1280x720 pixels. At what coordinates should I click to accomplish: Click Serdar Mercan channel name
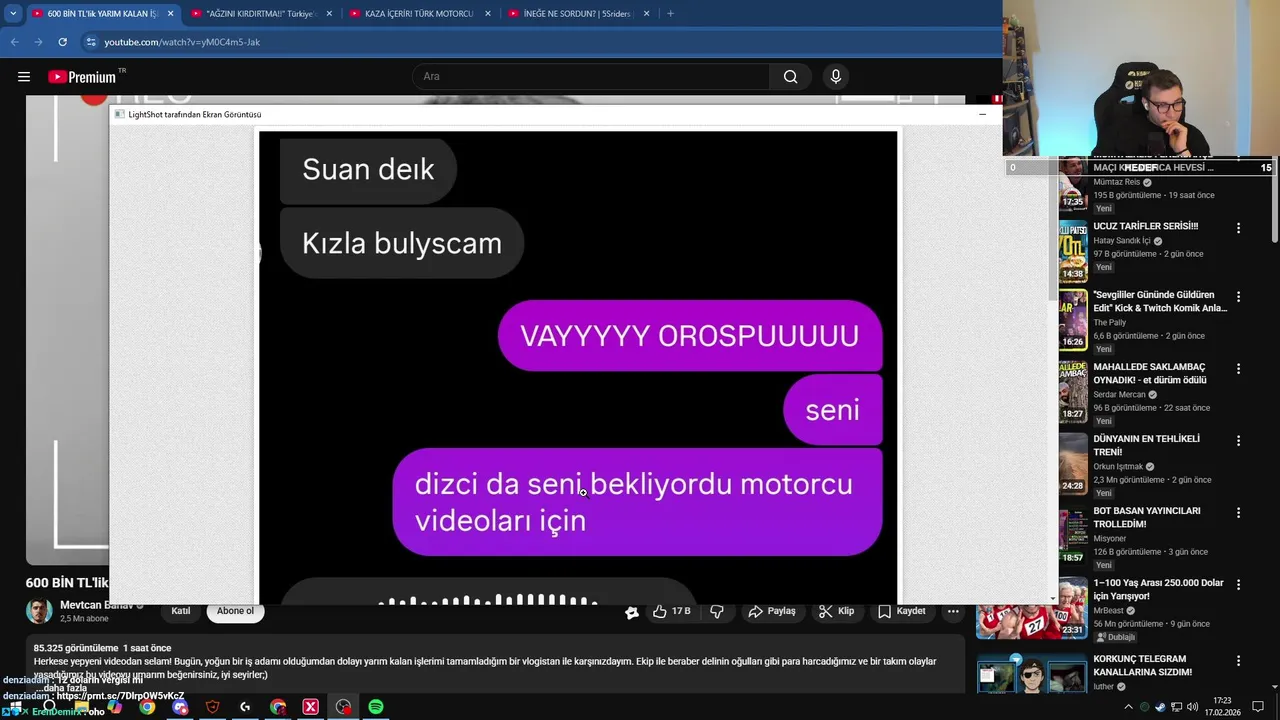(x=1119, y=395)
